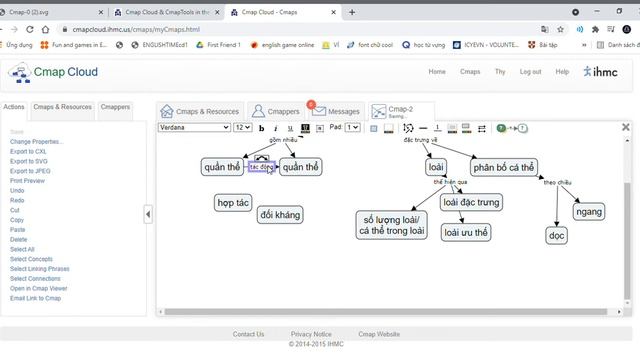Click Copy in Actions list

[17, 220]
